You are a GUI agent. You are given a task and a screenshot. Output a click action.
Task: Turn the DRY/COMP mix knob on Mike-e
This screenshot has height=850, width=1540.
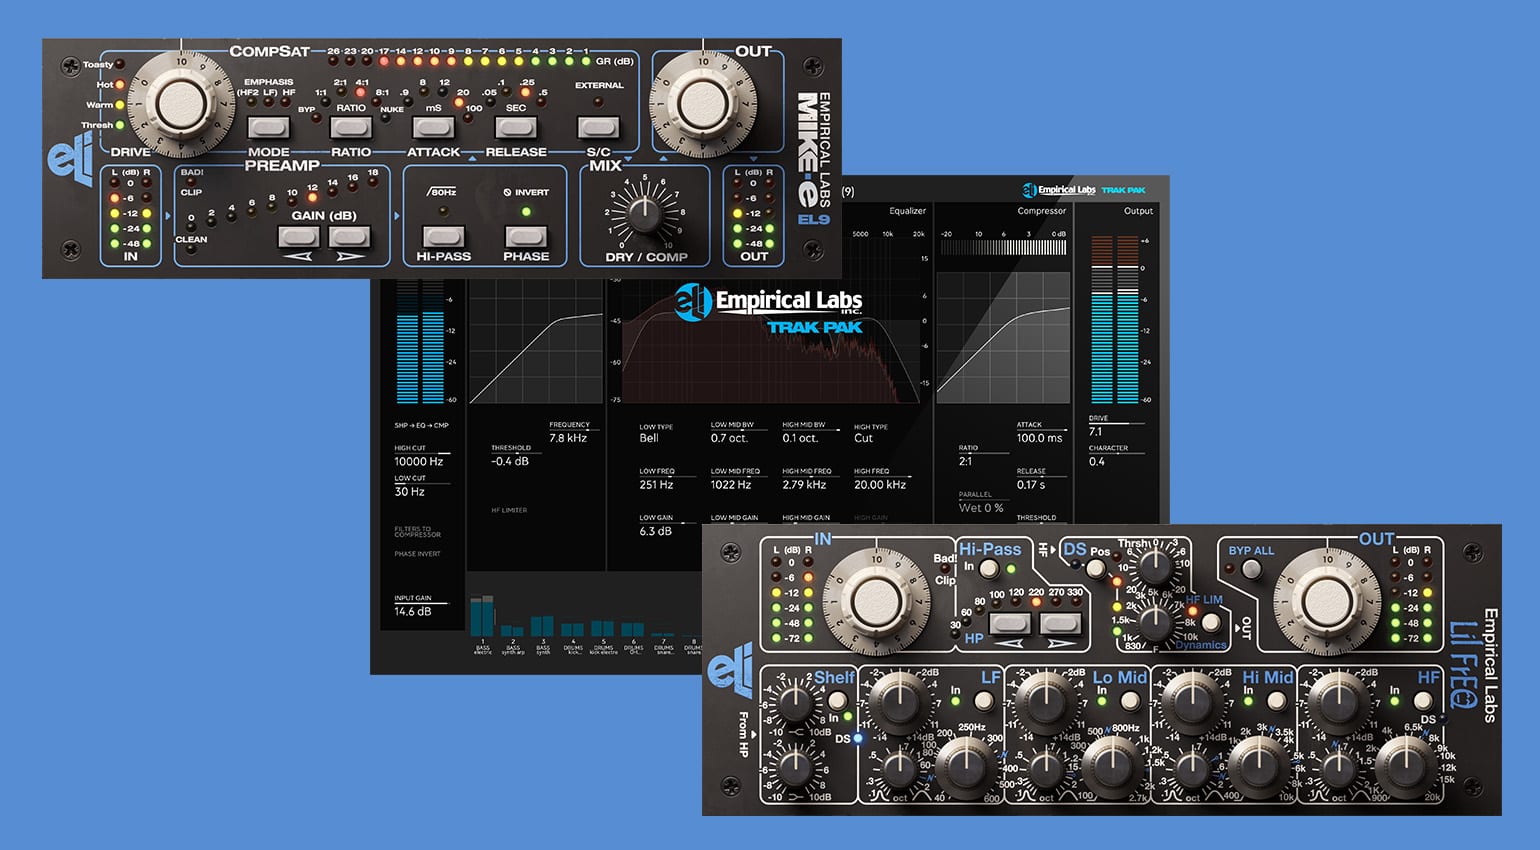point(645,212)
